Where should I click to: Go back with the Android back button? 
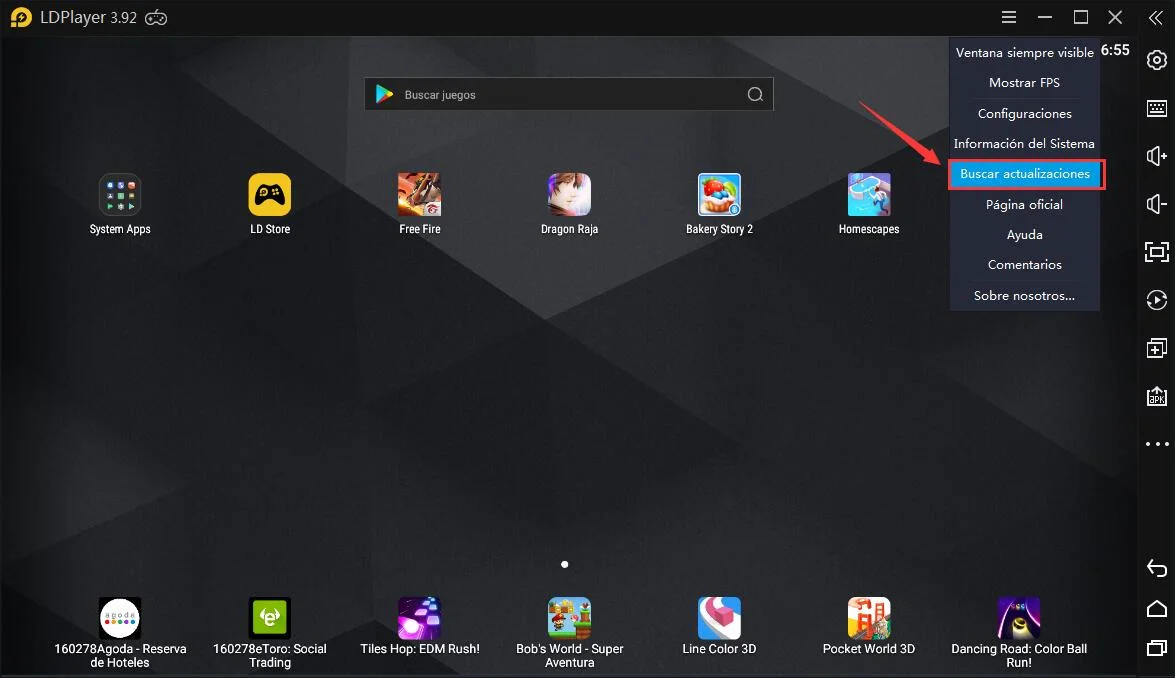pyautogui.click(x=1156, y=569)
